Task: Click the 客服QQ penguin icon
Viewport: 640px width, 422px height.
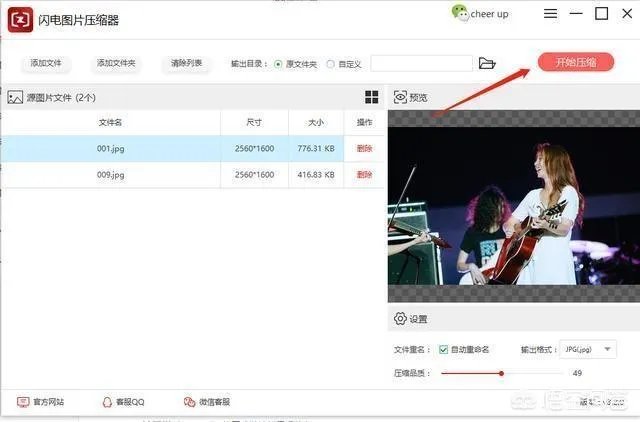Action: coord(107,402)
